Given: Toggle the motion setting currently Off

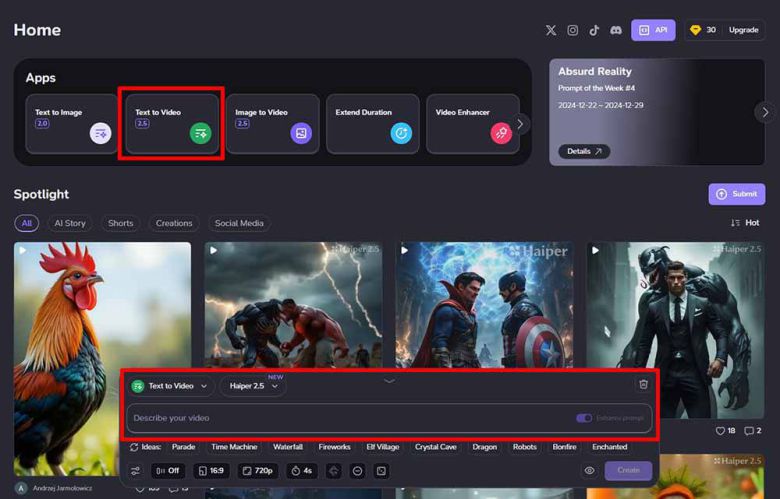Looking at the screenshot, I should tap(168, 470).
